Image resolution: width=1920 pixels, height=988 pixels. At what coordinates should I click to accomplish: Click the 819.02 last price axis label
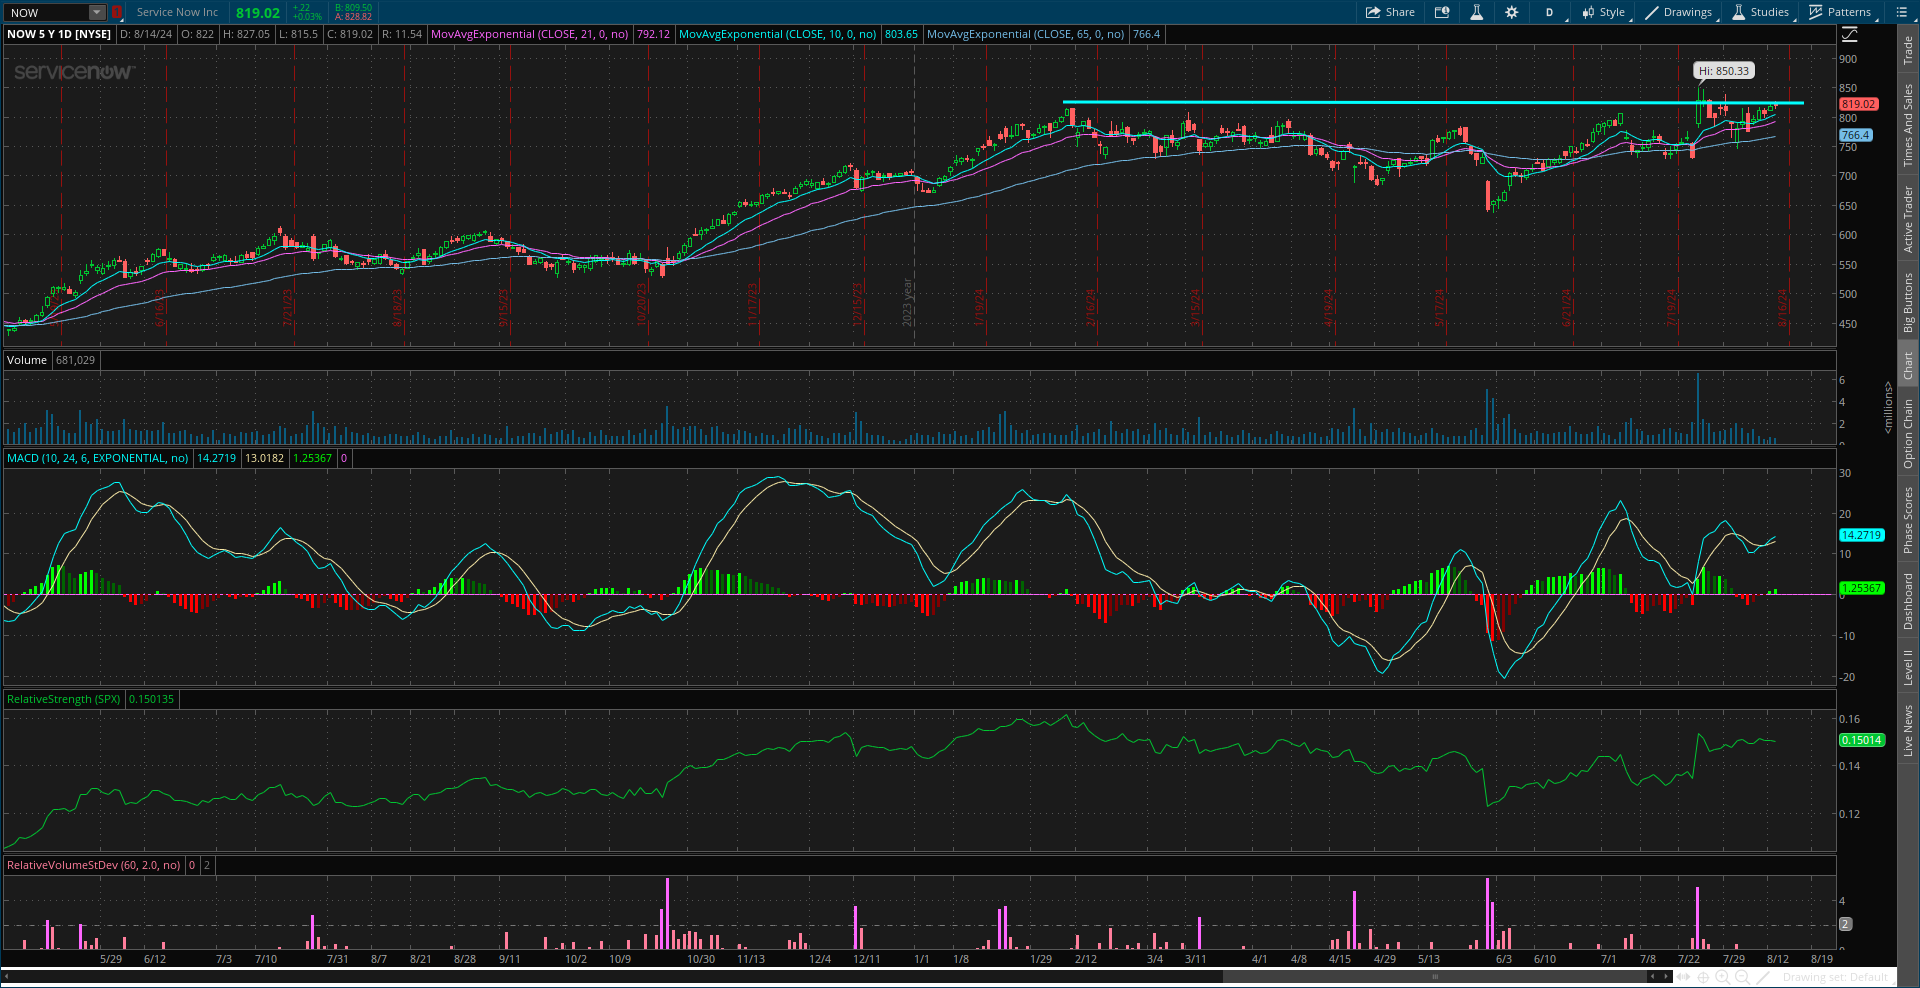pos(1858,104)
